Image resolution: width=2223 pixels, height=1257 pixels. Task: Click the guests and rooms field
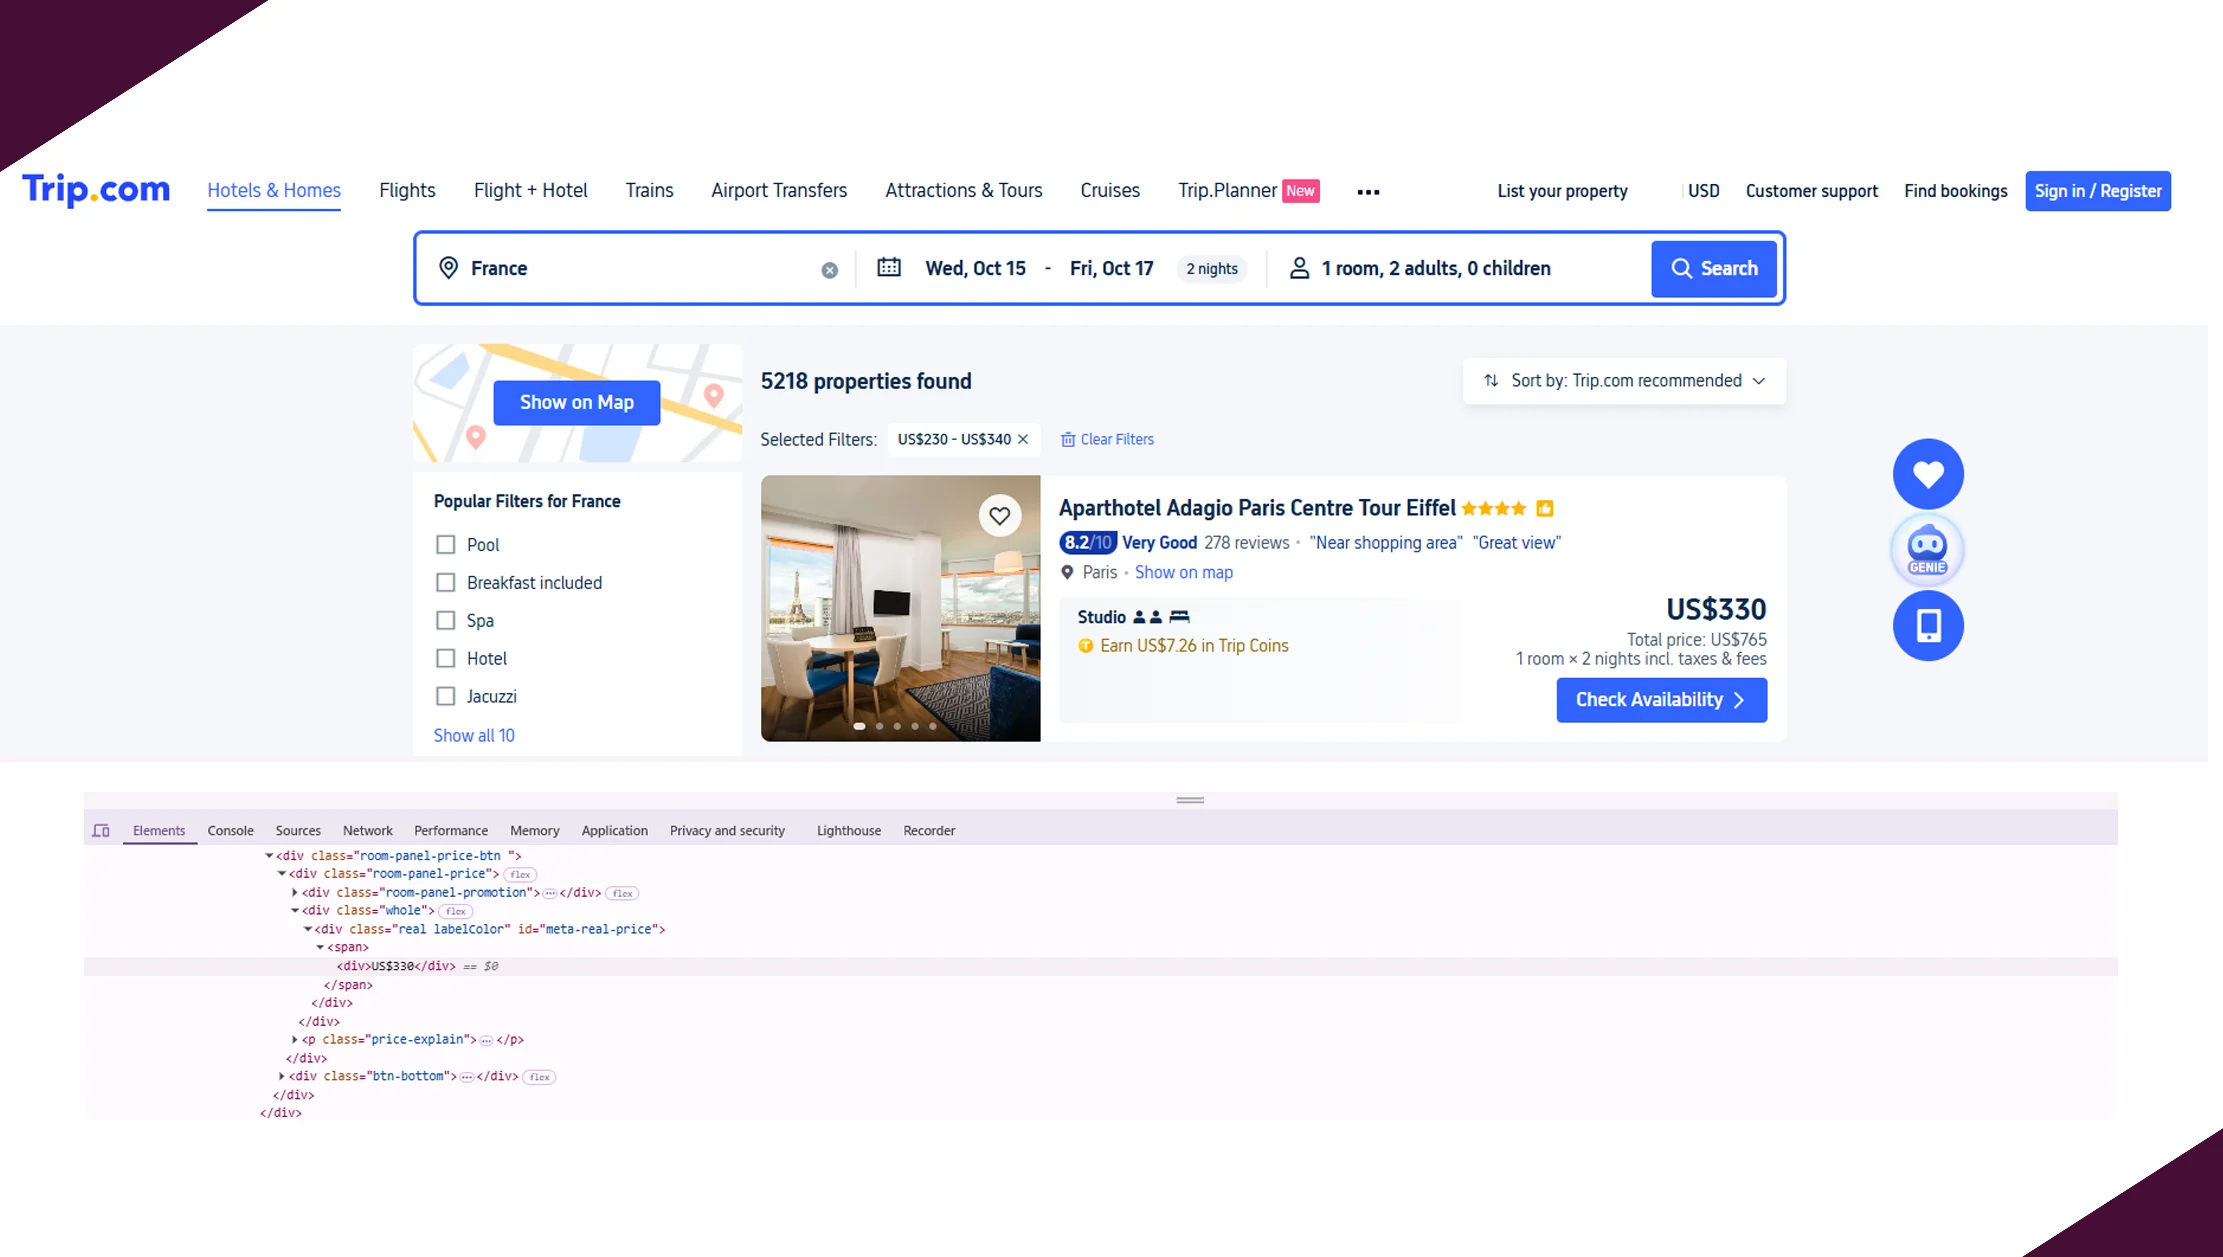pyautogui.click(x=1435, y=269)
